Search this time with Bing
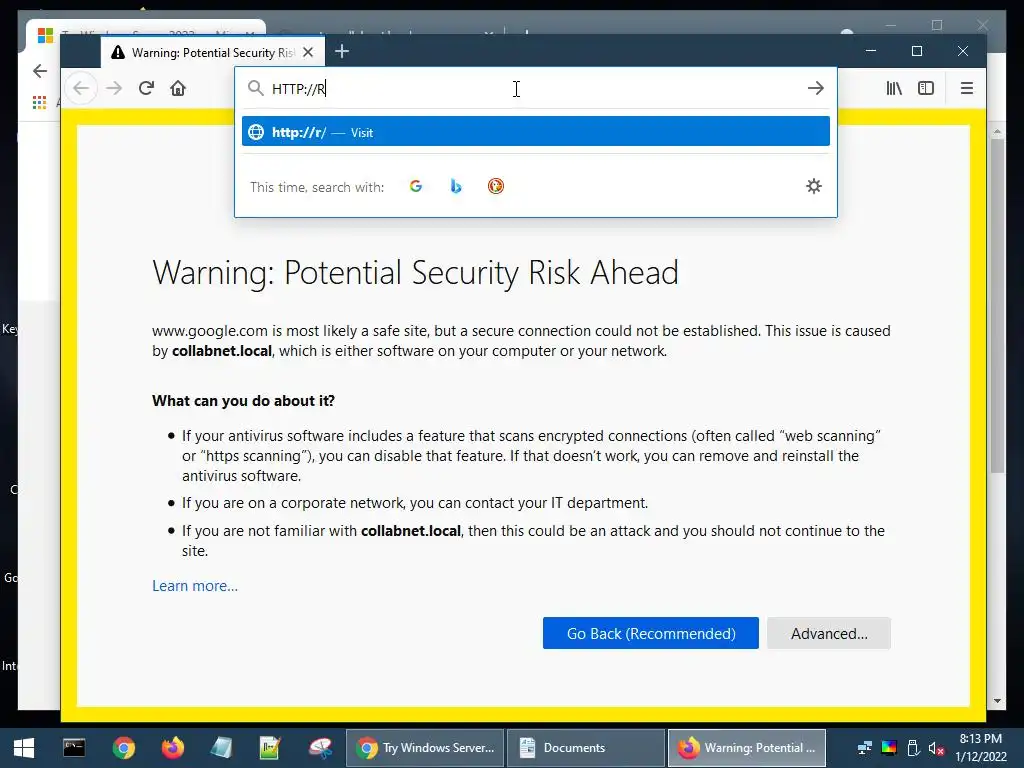 [456, 187]
